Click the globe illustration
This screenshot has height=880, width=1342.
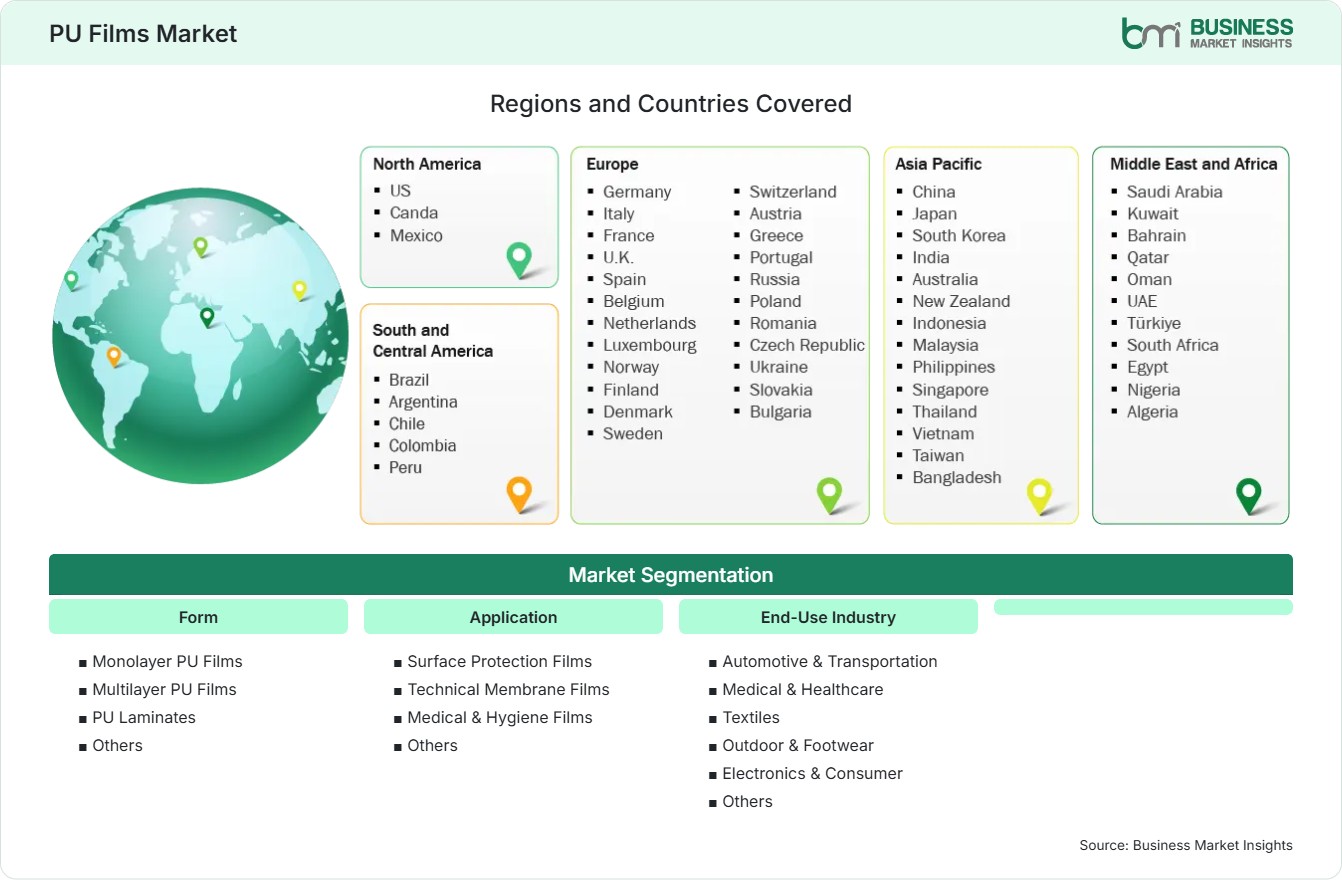click(200, 336)
